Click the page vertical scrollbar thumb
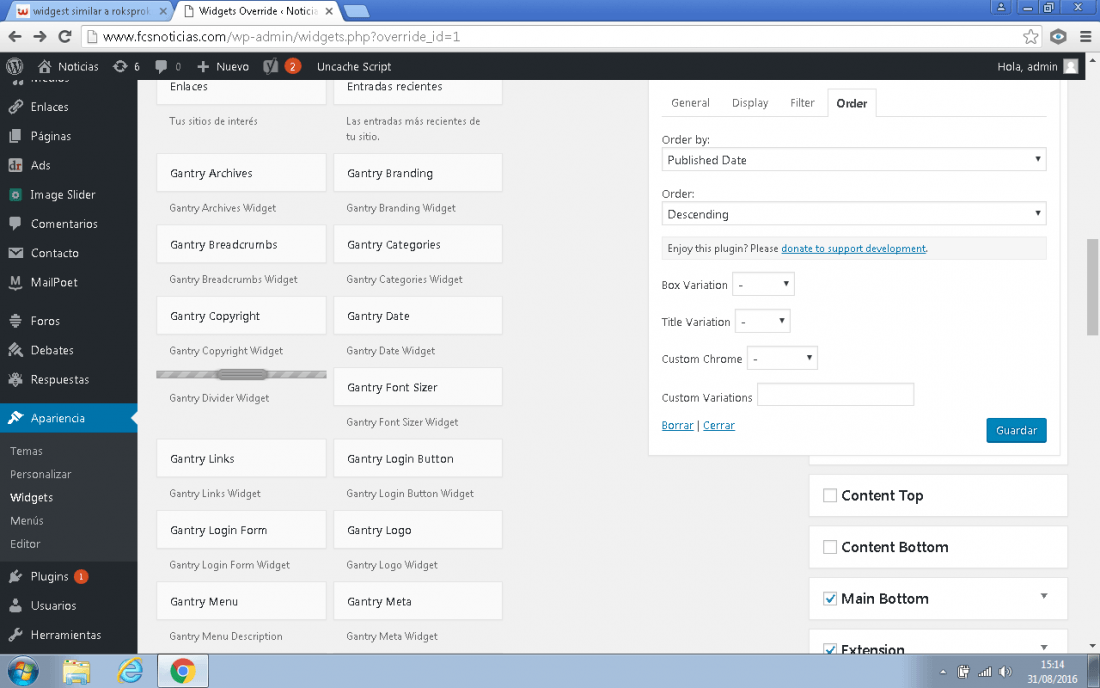 (1092, 288)
